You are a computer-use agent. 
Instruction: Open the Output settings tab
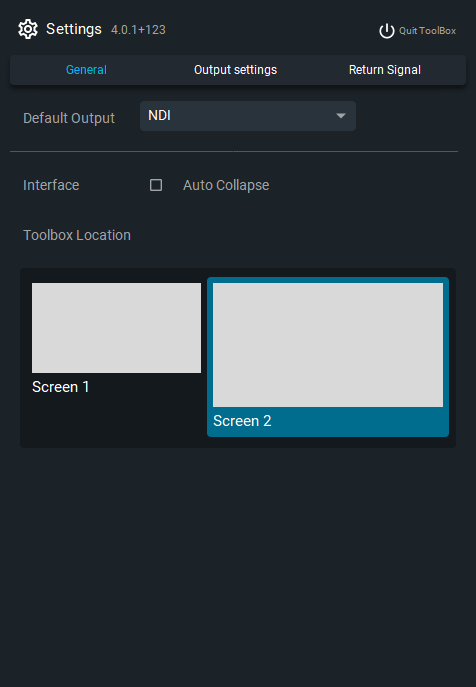[x=235, y=70]
